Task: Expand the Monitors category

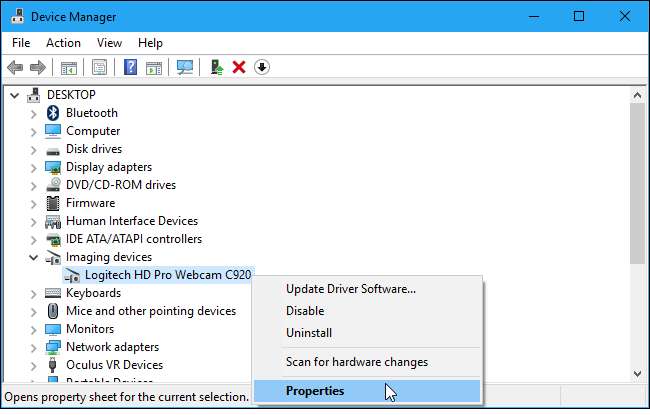Action: 34,330
